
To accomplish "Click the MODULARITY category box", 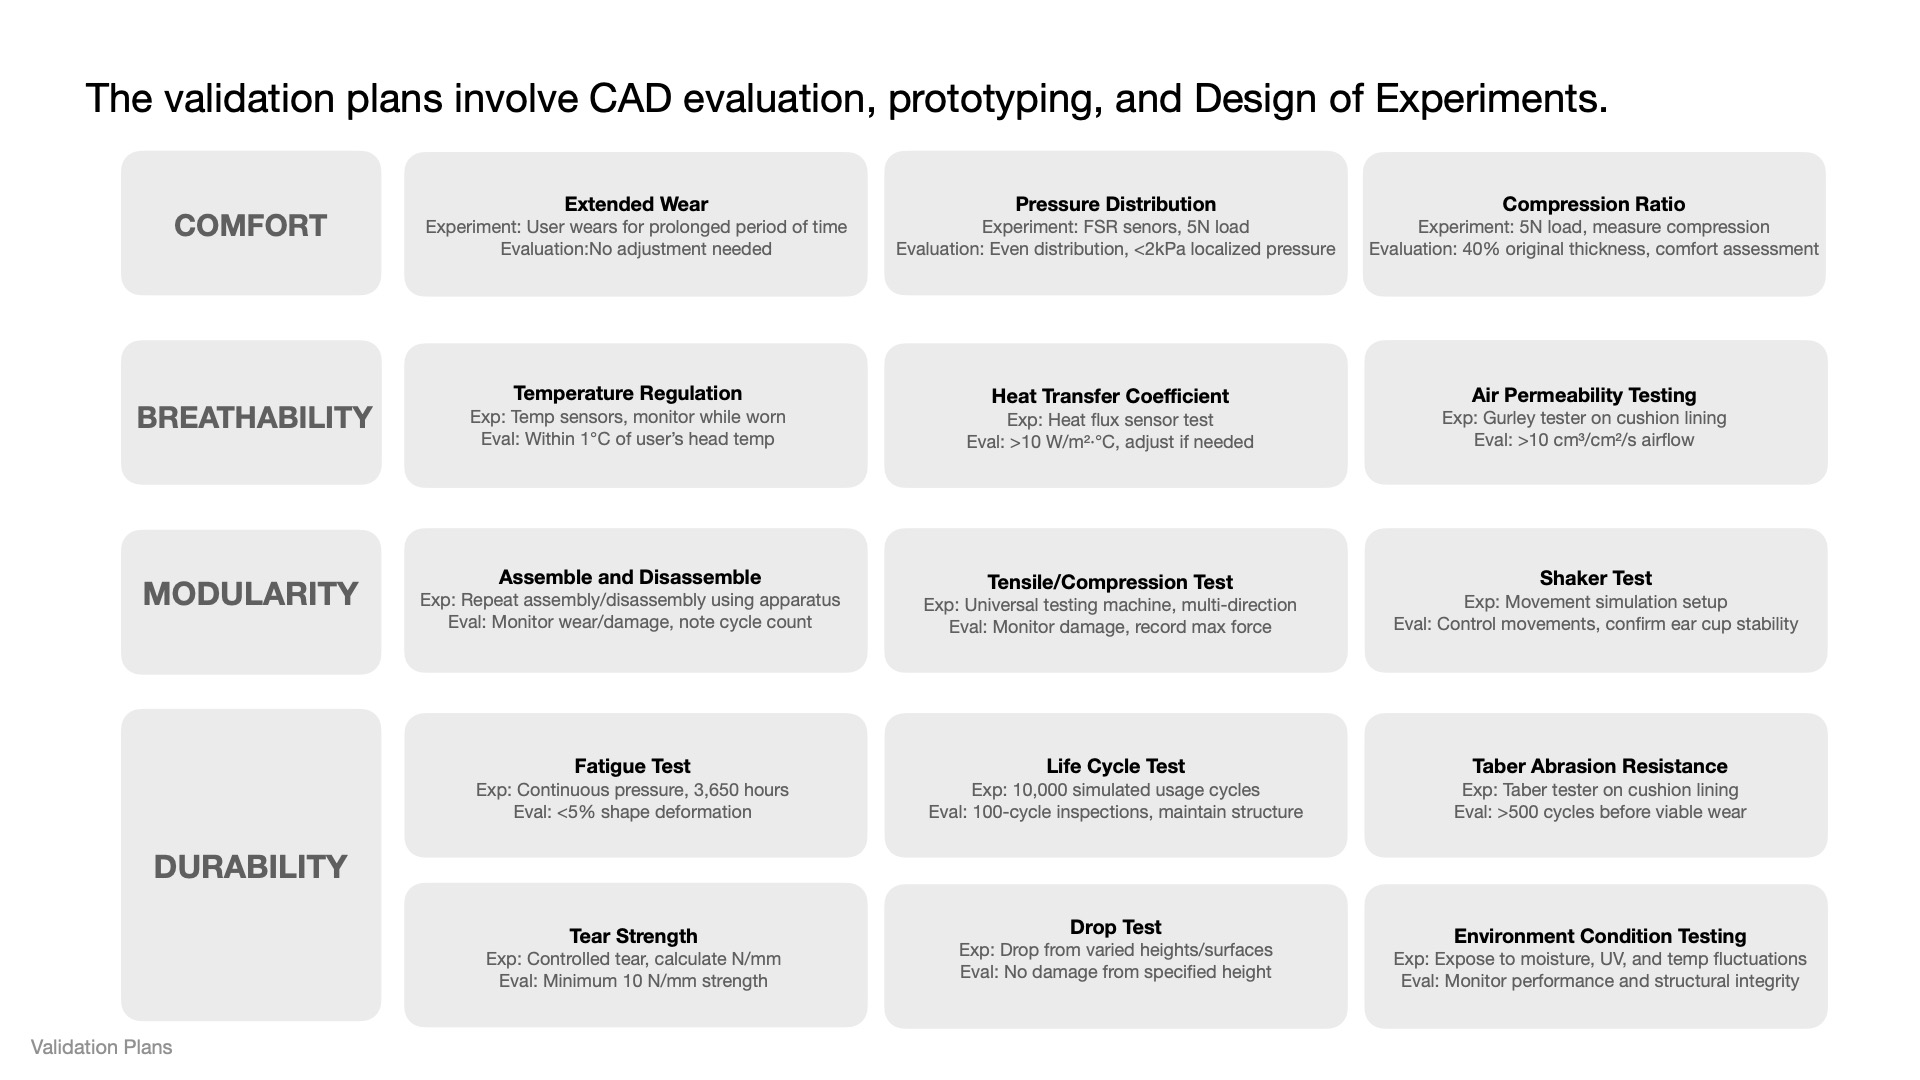I will click(x=251, y=602).
